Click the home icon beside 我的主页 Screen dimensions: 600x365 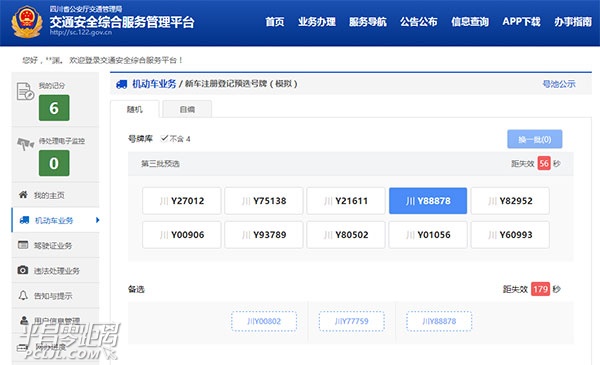[23, 195]
